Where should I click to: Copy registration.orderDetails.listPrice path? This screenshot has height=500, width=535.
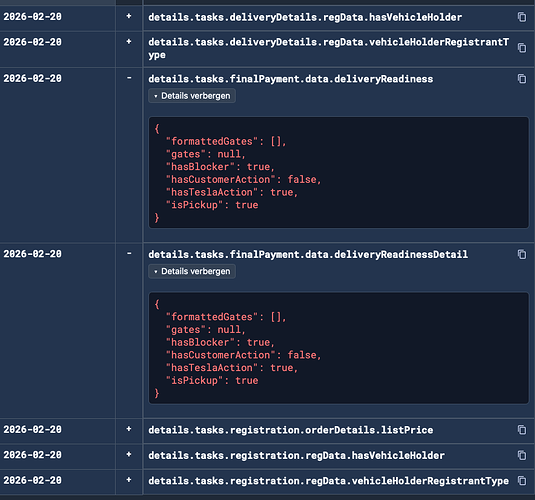(x=522, y=430)
